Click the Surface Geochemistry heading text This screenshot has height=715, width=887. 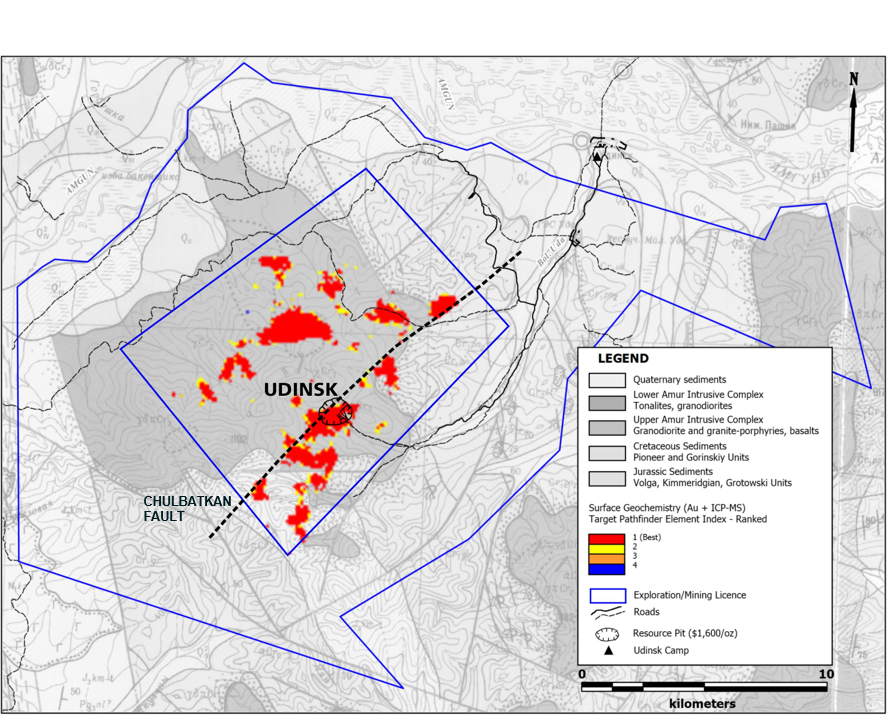[678, 513]
